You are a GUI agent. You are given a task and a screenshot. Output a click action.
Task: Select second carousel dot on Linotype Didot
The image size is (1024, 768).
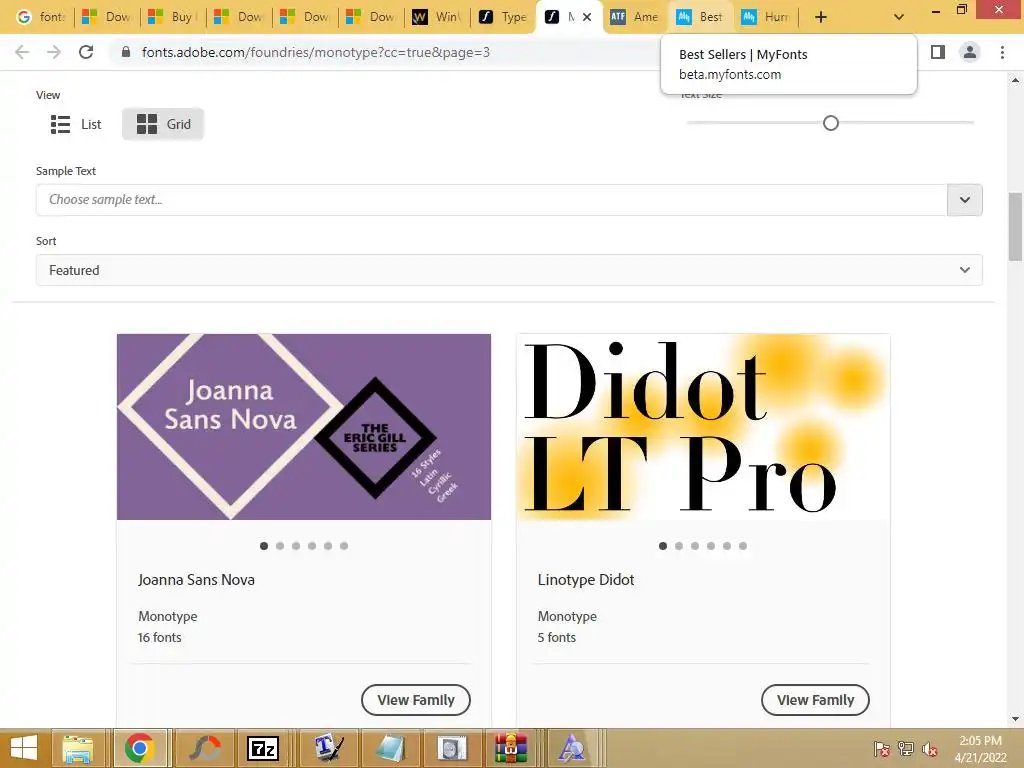click(679, 546)
